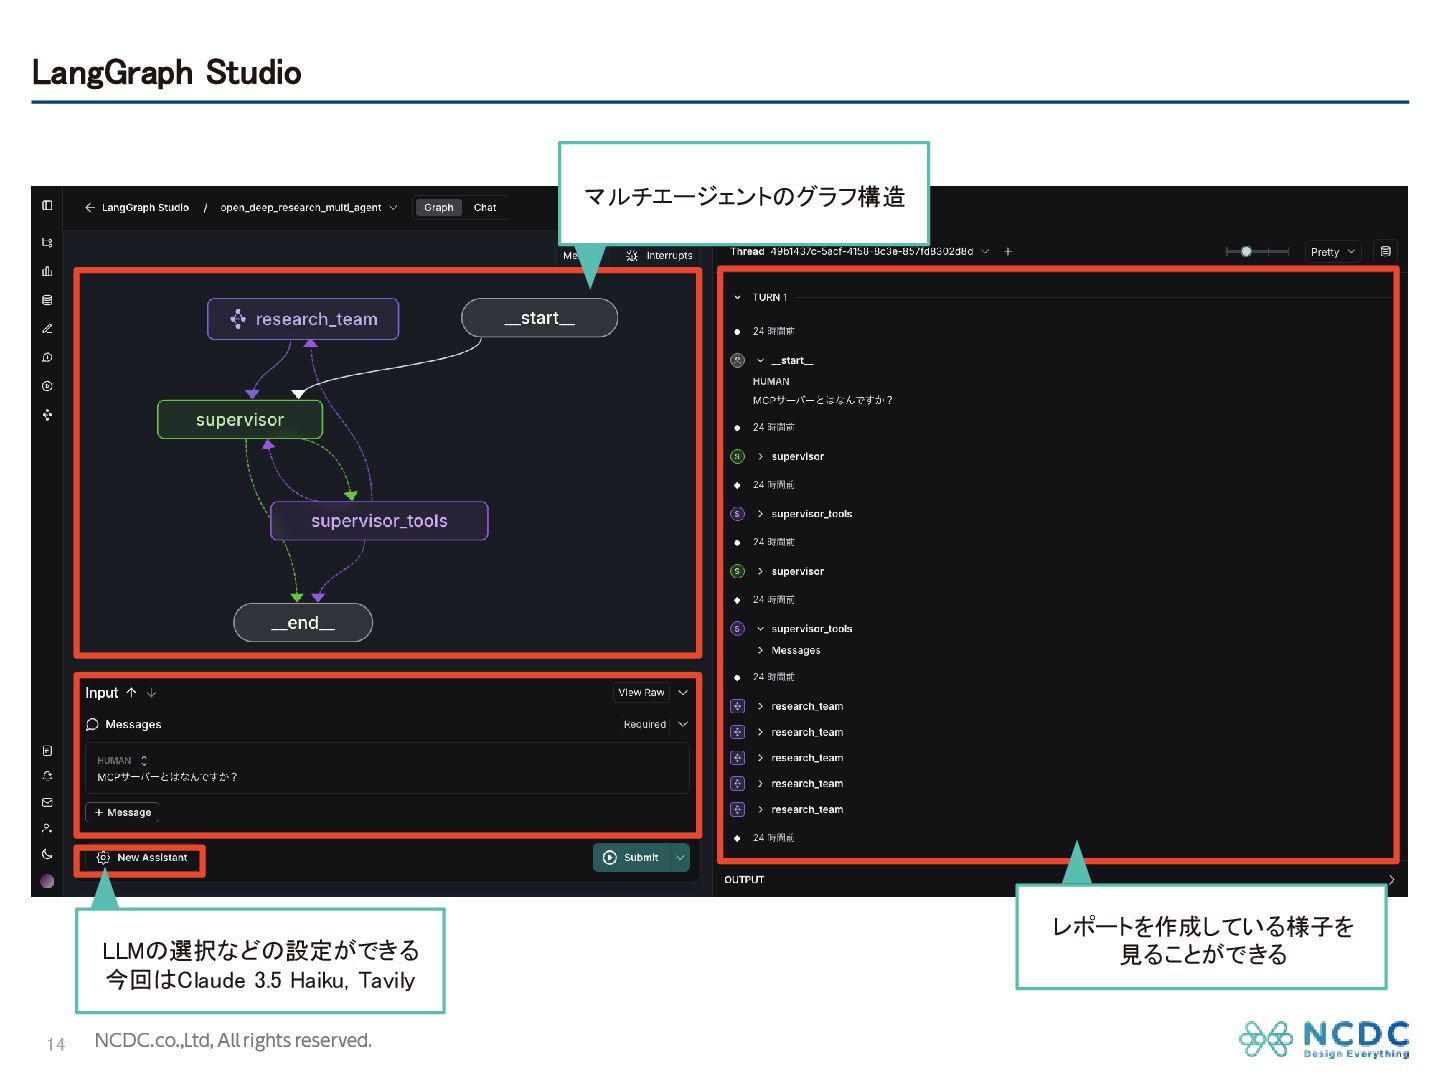
Task: Go back with the arrow beside LangGraph Studio
Action: coord(89,208)
